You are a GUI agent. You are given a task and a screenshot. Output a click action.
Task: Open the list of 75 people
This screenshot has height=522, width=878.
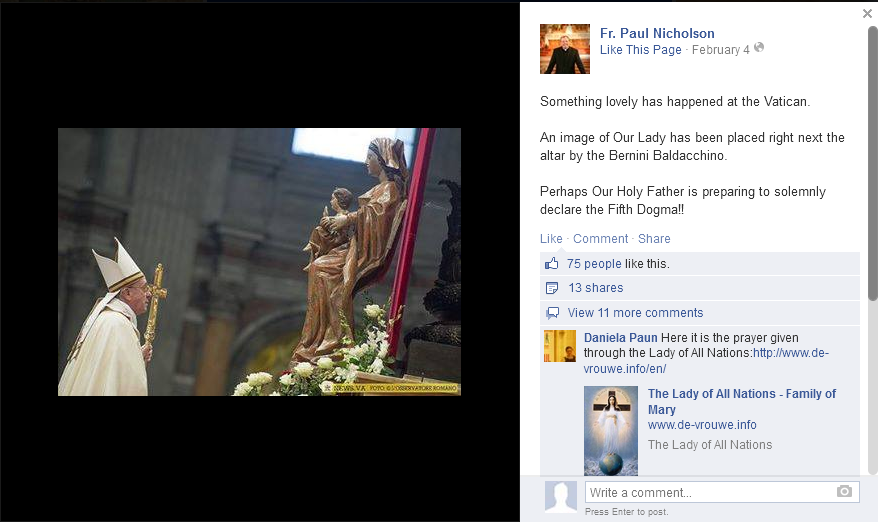coord(594,264)
